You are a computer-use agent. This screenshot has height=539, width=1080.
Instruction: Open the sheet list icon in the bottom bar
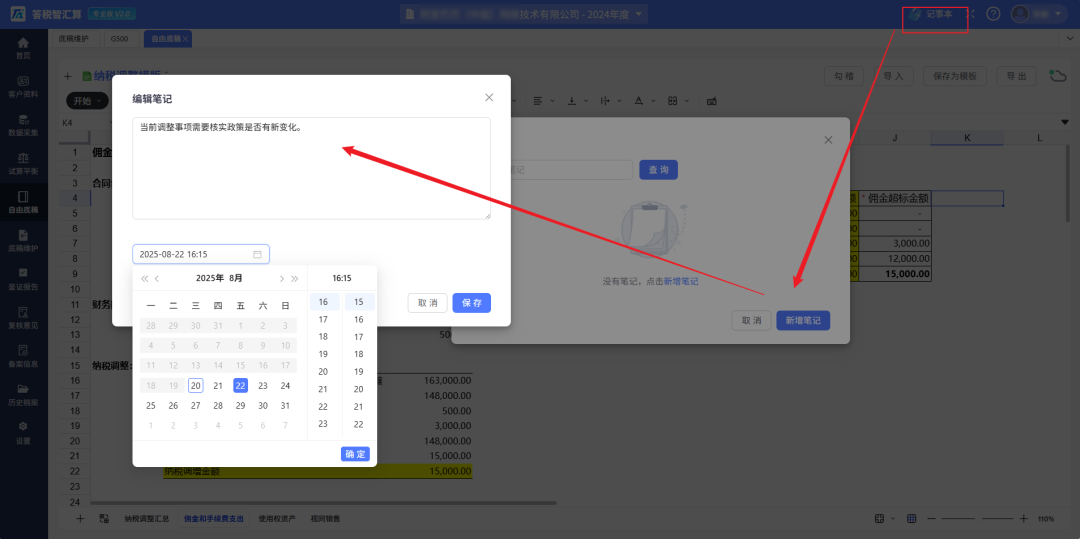pos(104,518)
